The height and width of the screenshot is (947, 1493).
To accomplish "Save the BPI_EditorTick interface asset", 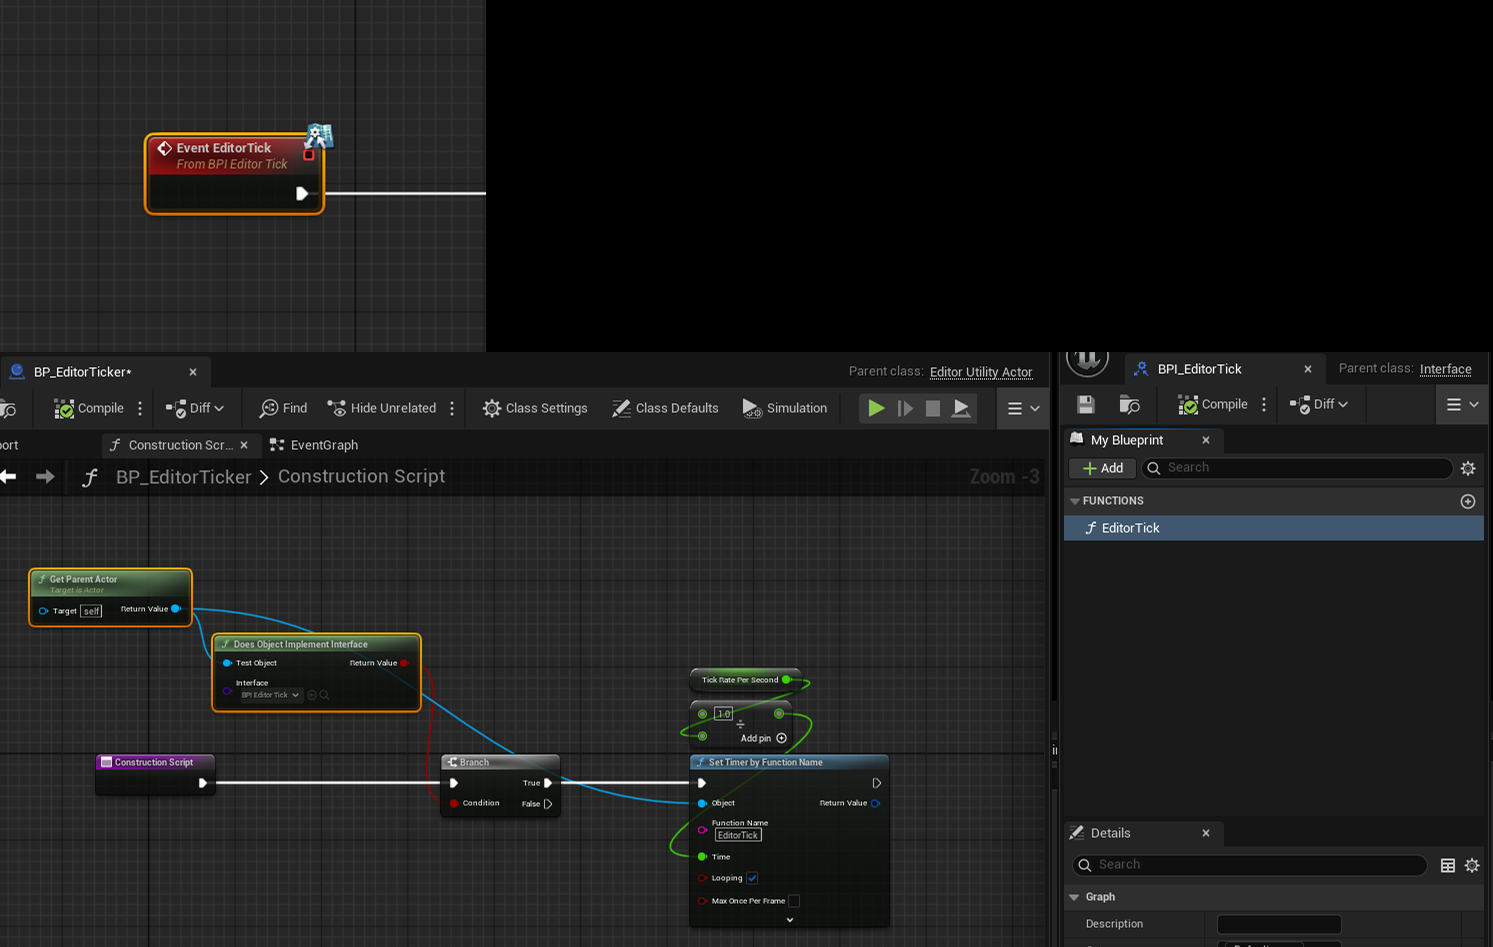I will coord(1085,404).
